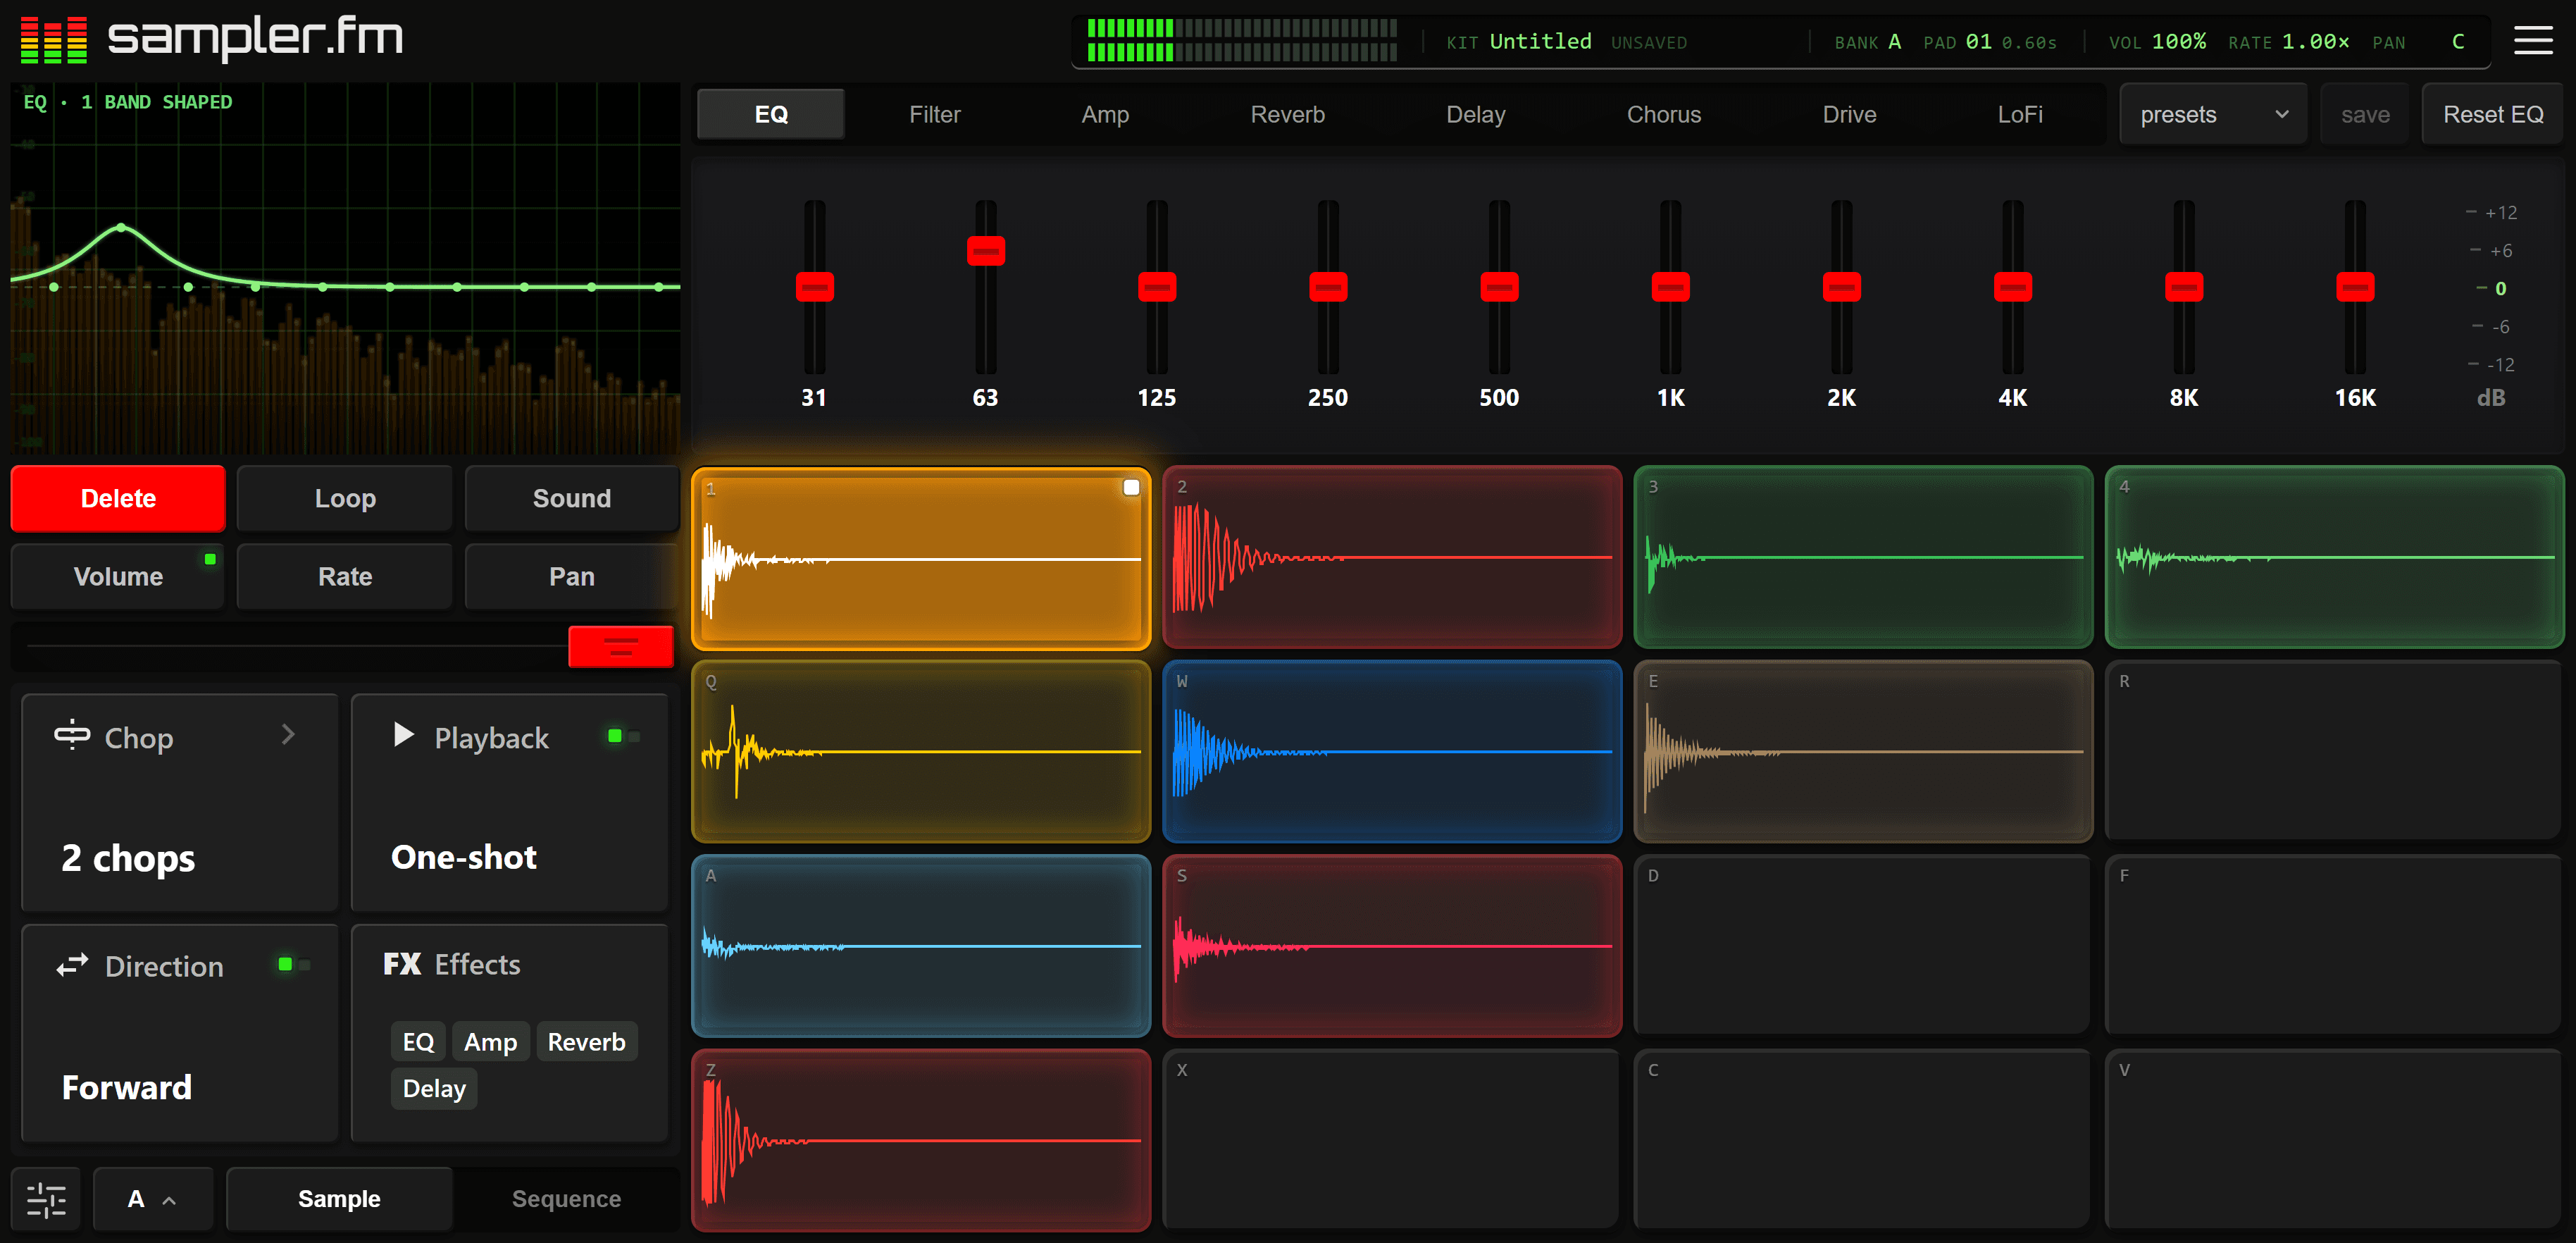
Task: Open the bank A selector
Action: (152, 1199)
